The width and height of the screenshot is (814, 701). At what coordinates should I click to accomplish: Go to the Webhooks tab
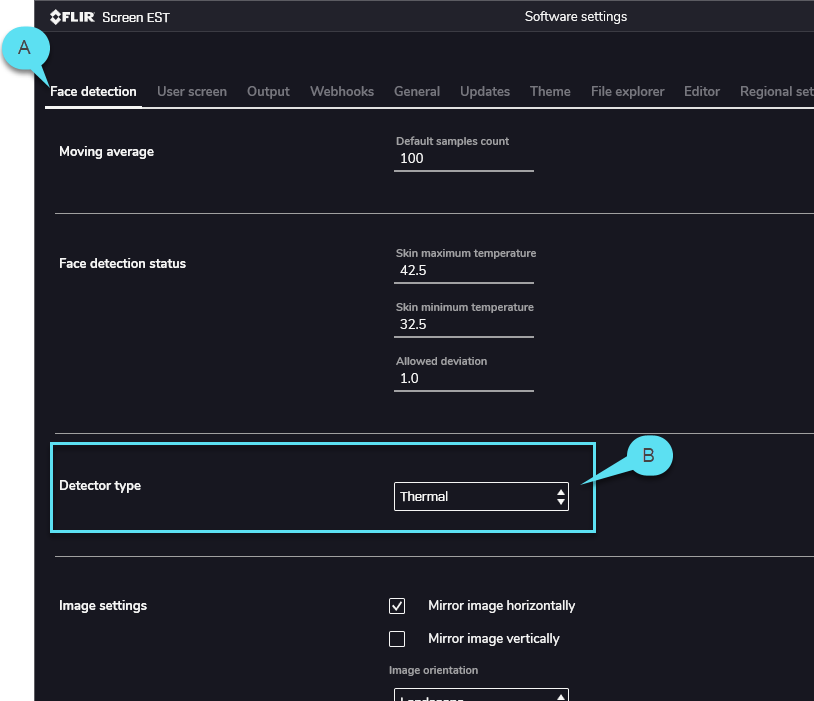point(342,91)
